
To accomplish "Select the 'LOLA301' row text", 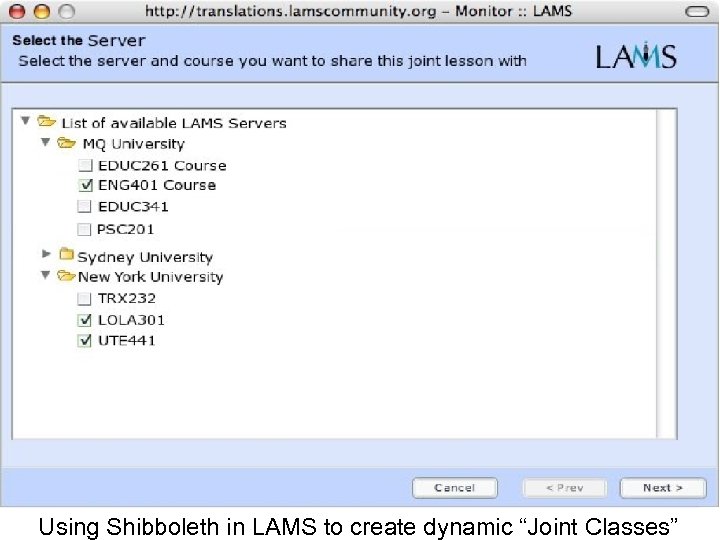I will click(131, 320).
